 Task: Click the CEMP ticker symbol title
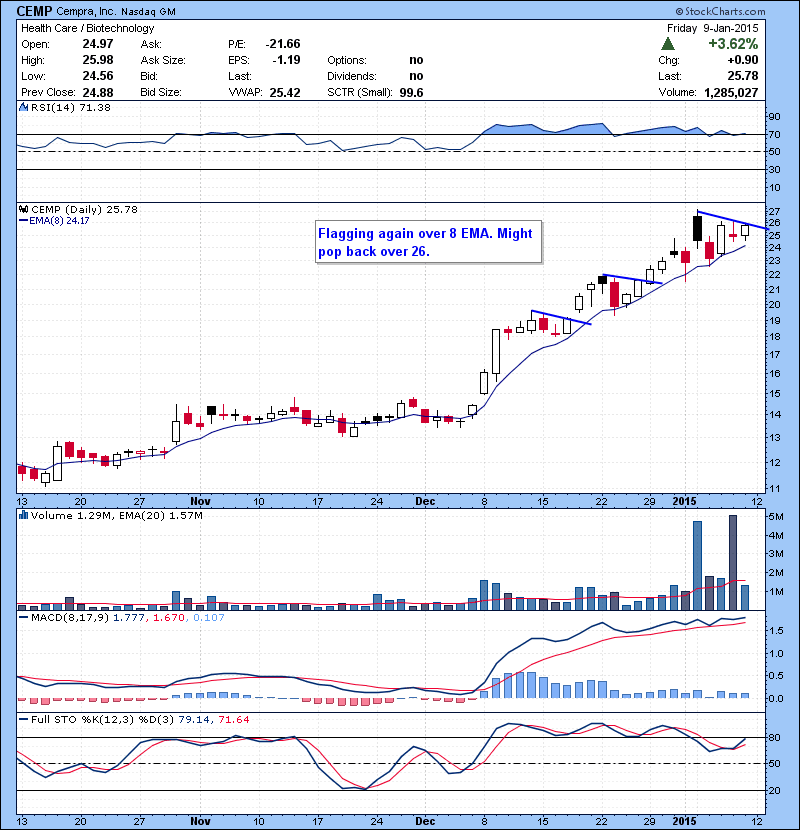34,11
